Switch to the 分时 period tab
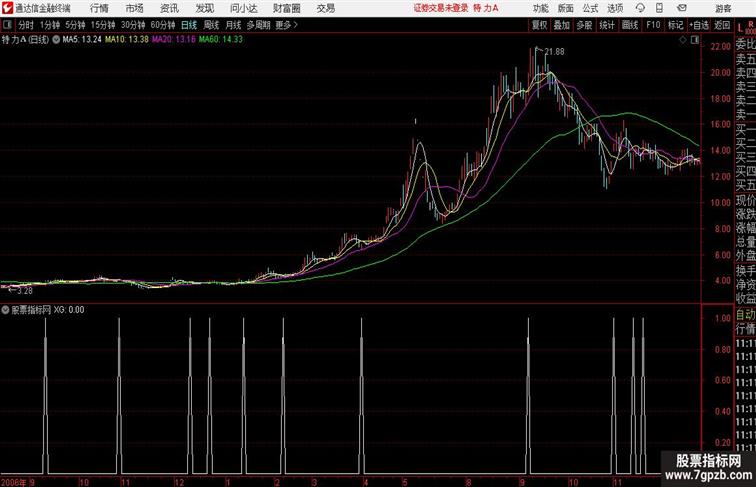This screenshot has width=756, height=487. (26, 25)
